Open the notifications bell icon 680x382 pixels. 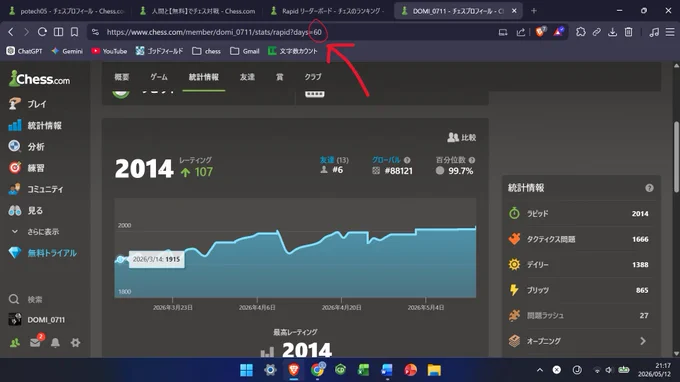(55, 343)
